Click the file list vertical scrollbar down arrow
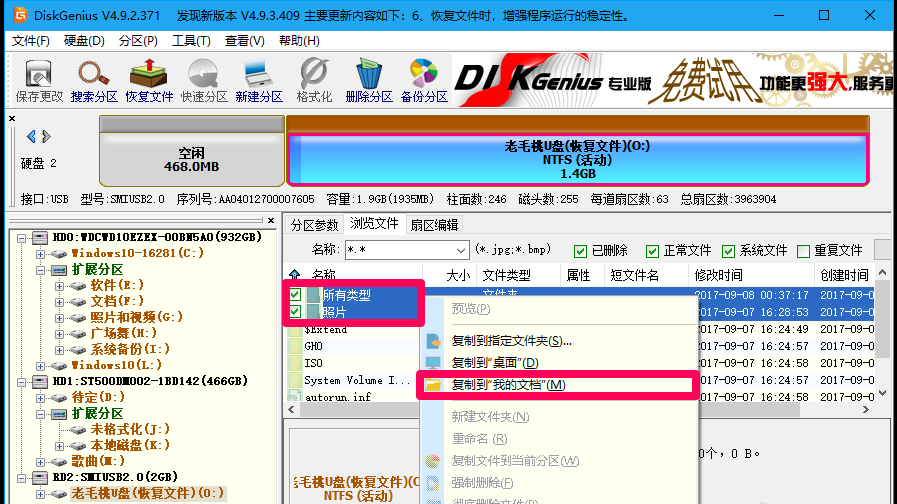The width and height of the screenshot is (897, 504). click(883, 393)
